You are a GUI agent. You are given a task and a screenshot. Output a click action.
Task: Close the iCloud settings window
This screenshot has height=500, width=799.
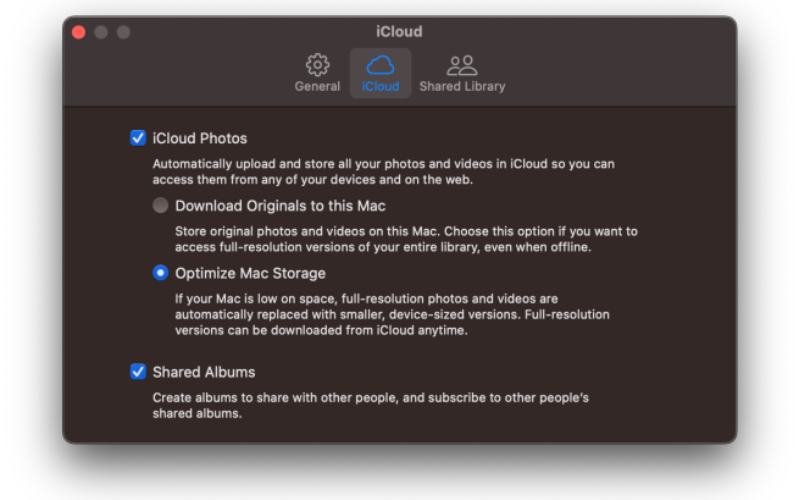(x=78, y=32)
